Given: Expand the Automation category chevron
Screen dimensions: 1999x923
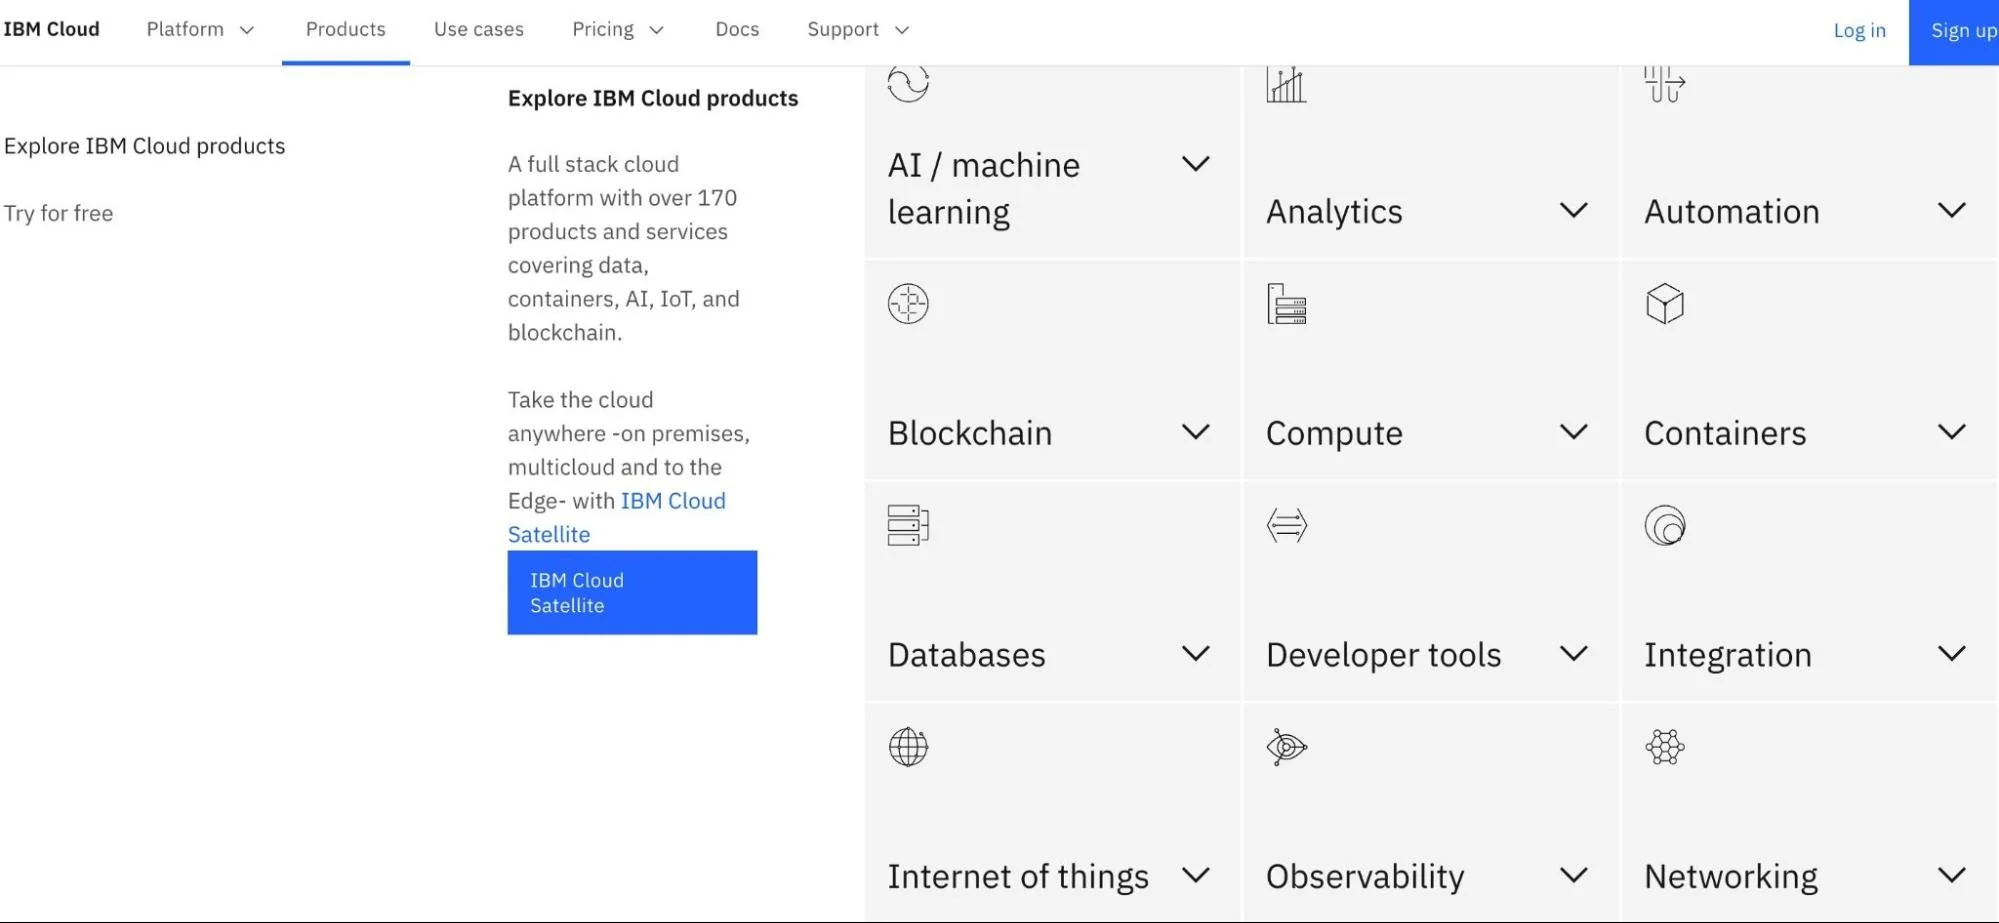Looking at the screenshot, I should click(x=1952, y=210).
